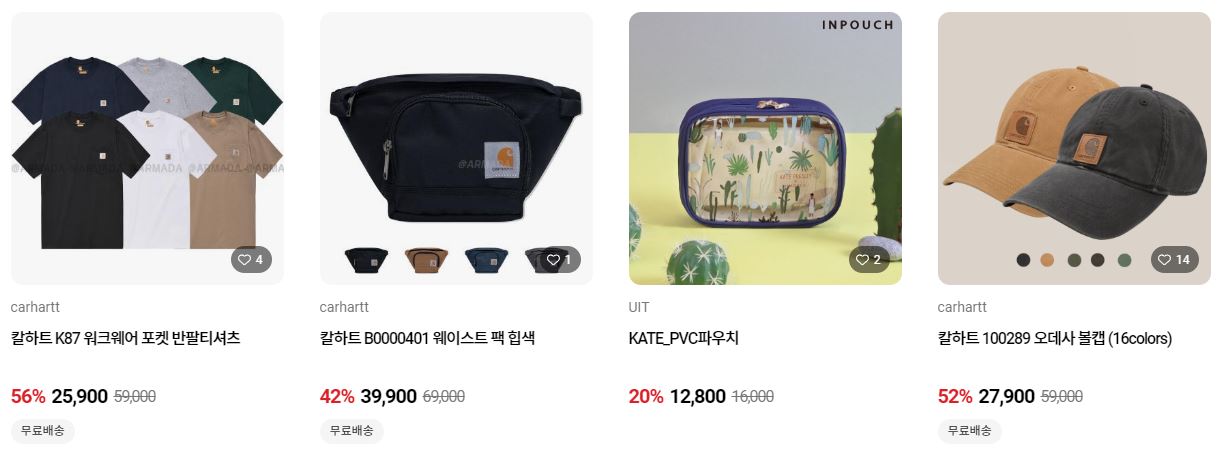Open 칼하트 100289 오데사 볼캡 product title

coord(1055,338)
